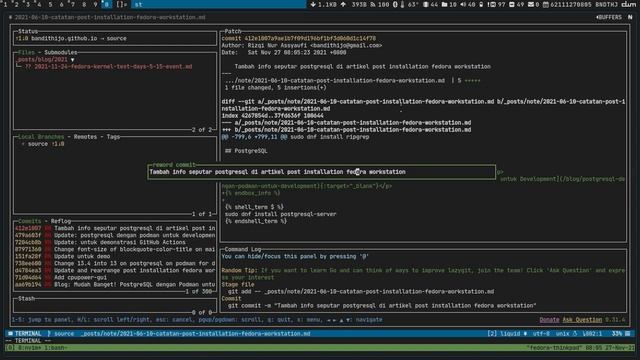
Task: Click the download speed arrow icon in the top bar
Action: click(x=313, y=4)
